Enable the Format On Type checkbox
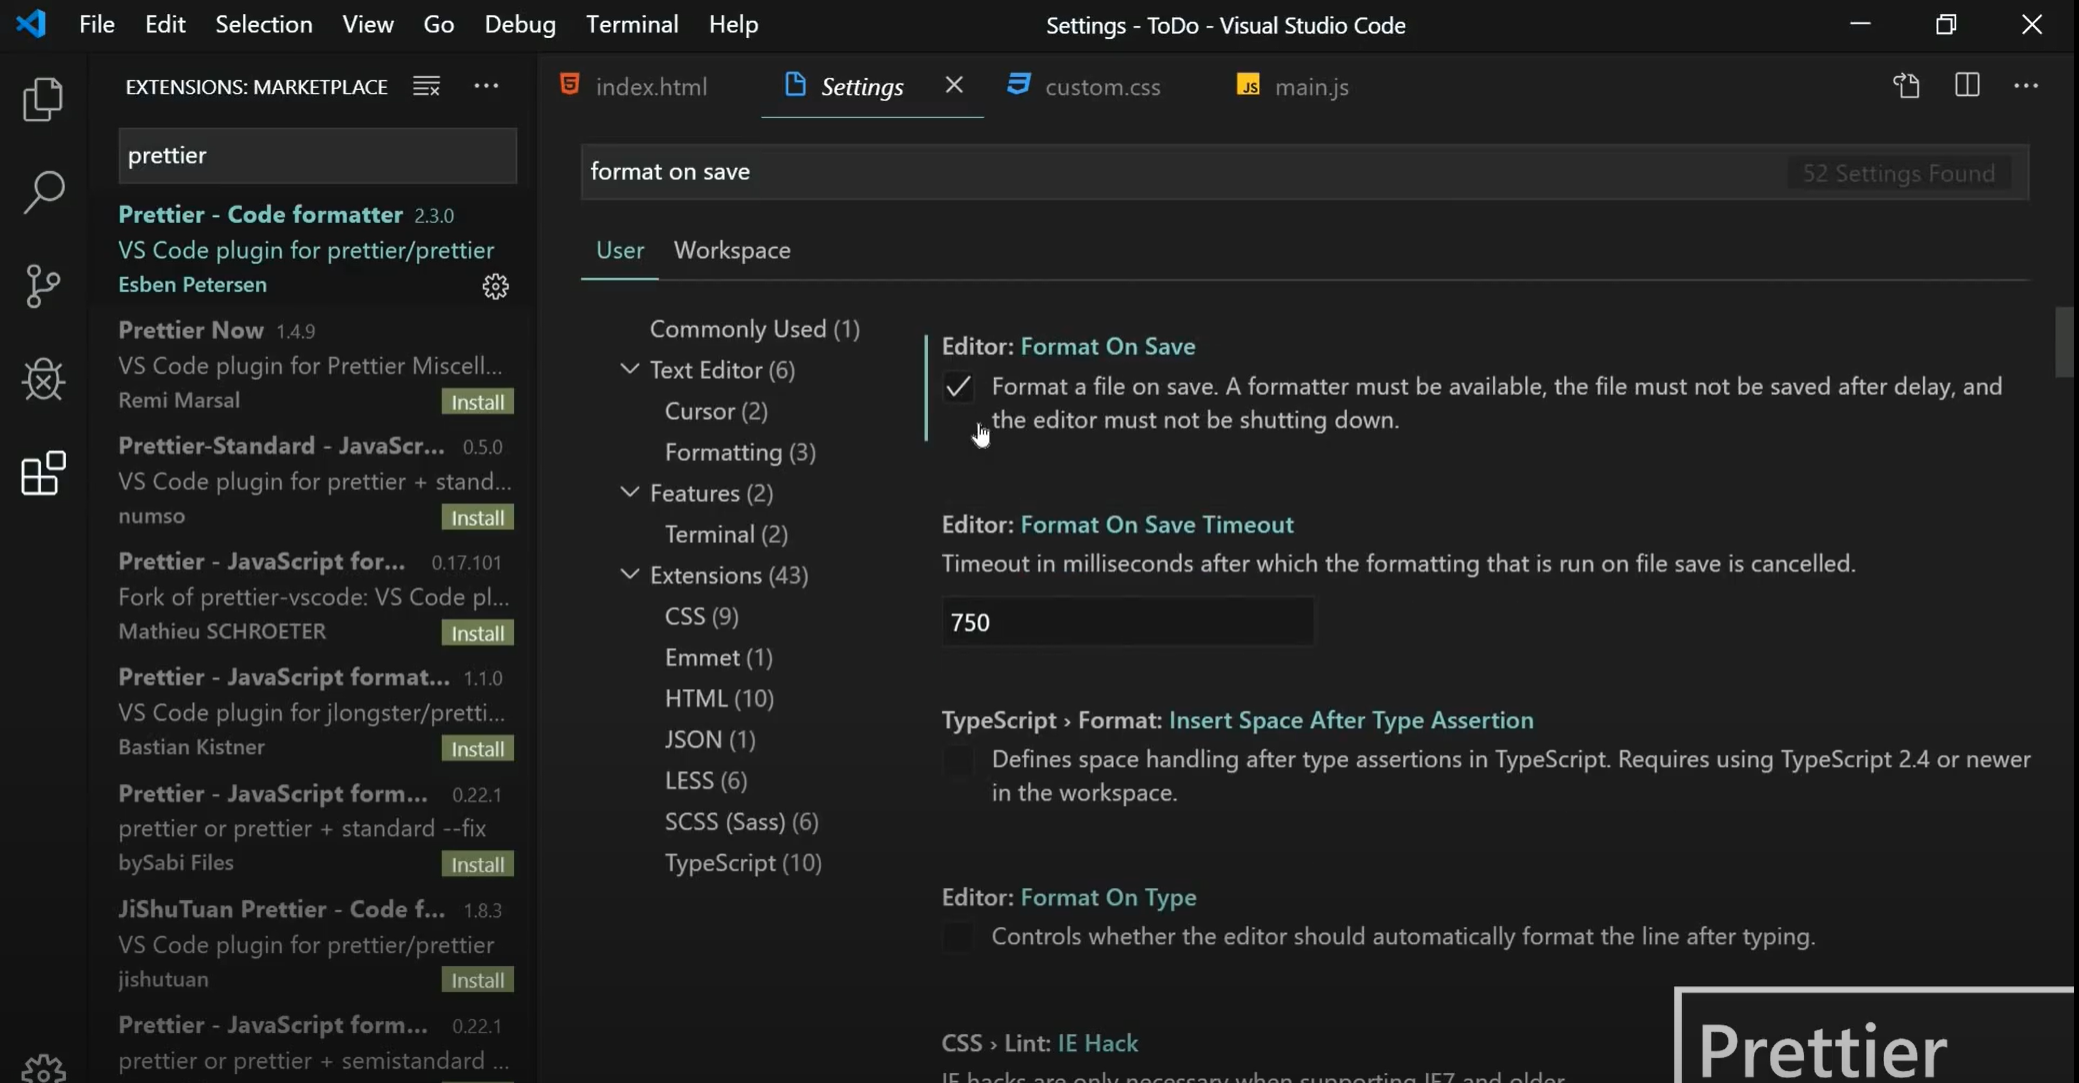2079x1083 pixels. (x=958, y=937)
